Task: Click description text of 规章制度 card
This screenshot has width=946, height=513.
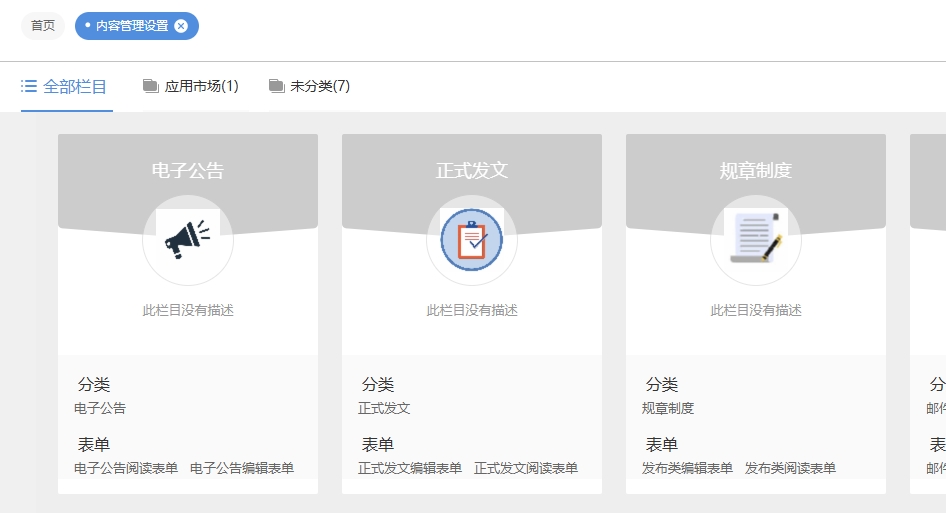Action: pyautogui.click(x=756, y=310)
